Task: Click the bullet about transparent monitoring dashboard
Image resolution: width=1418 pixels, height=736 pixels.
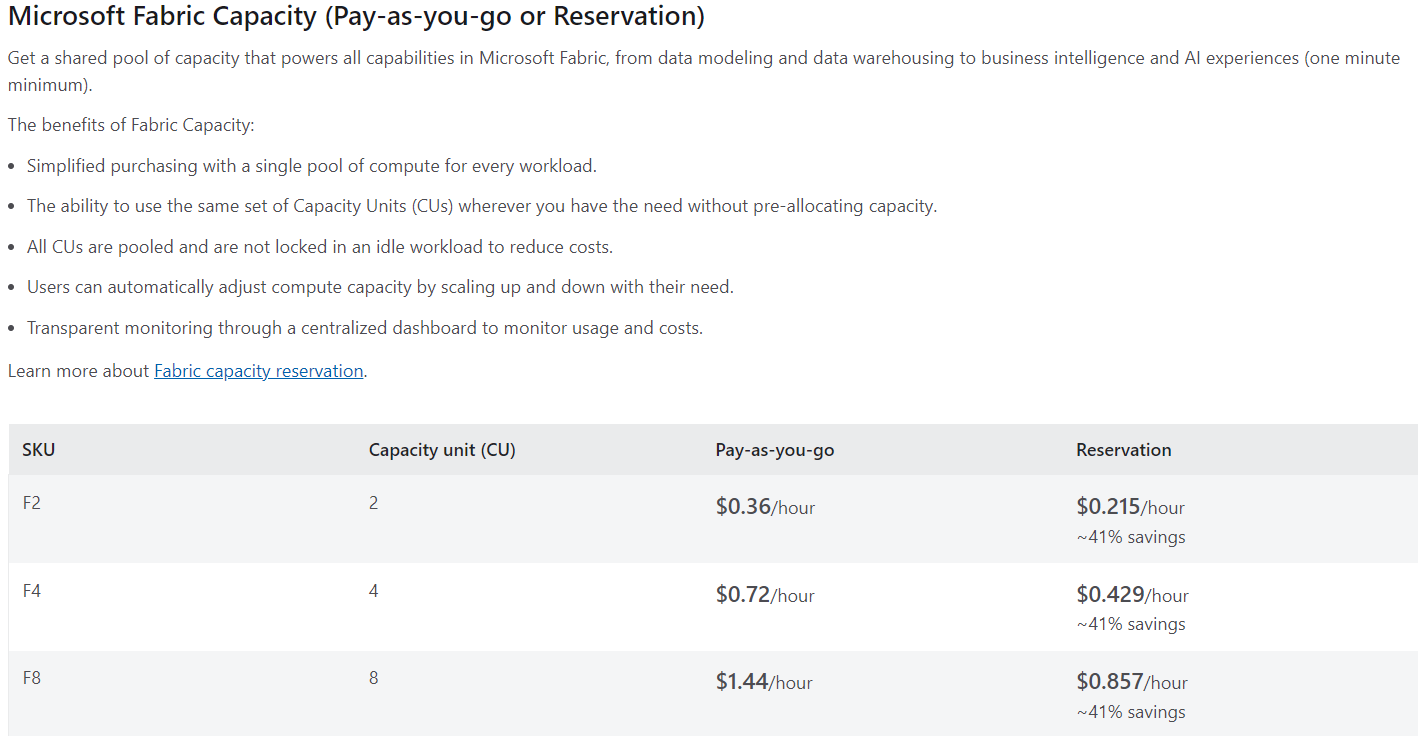Action: [364, 328]
